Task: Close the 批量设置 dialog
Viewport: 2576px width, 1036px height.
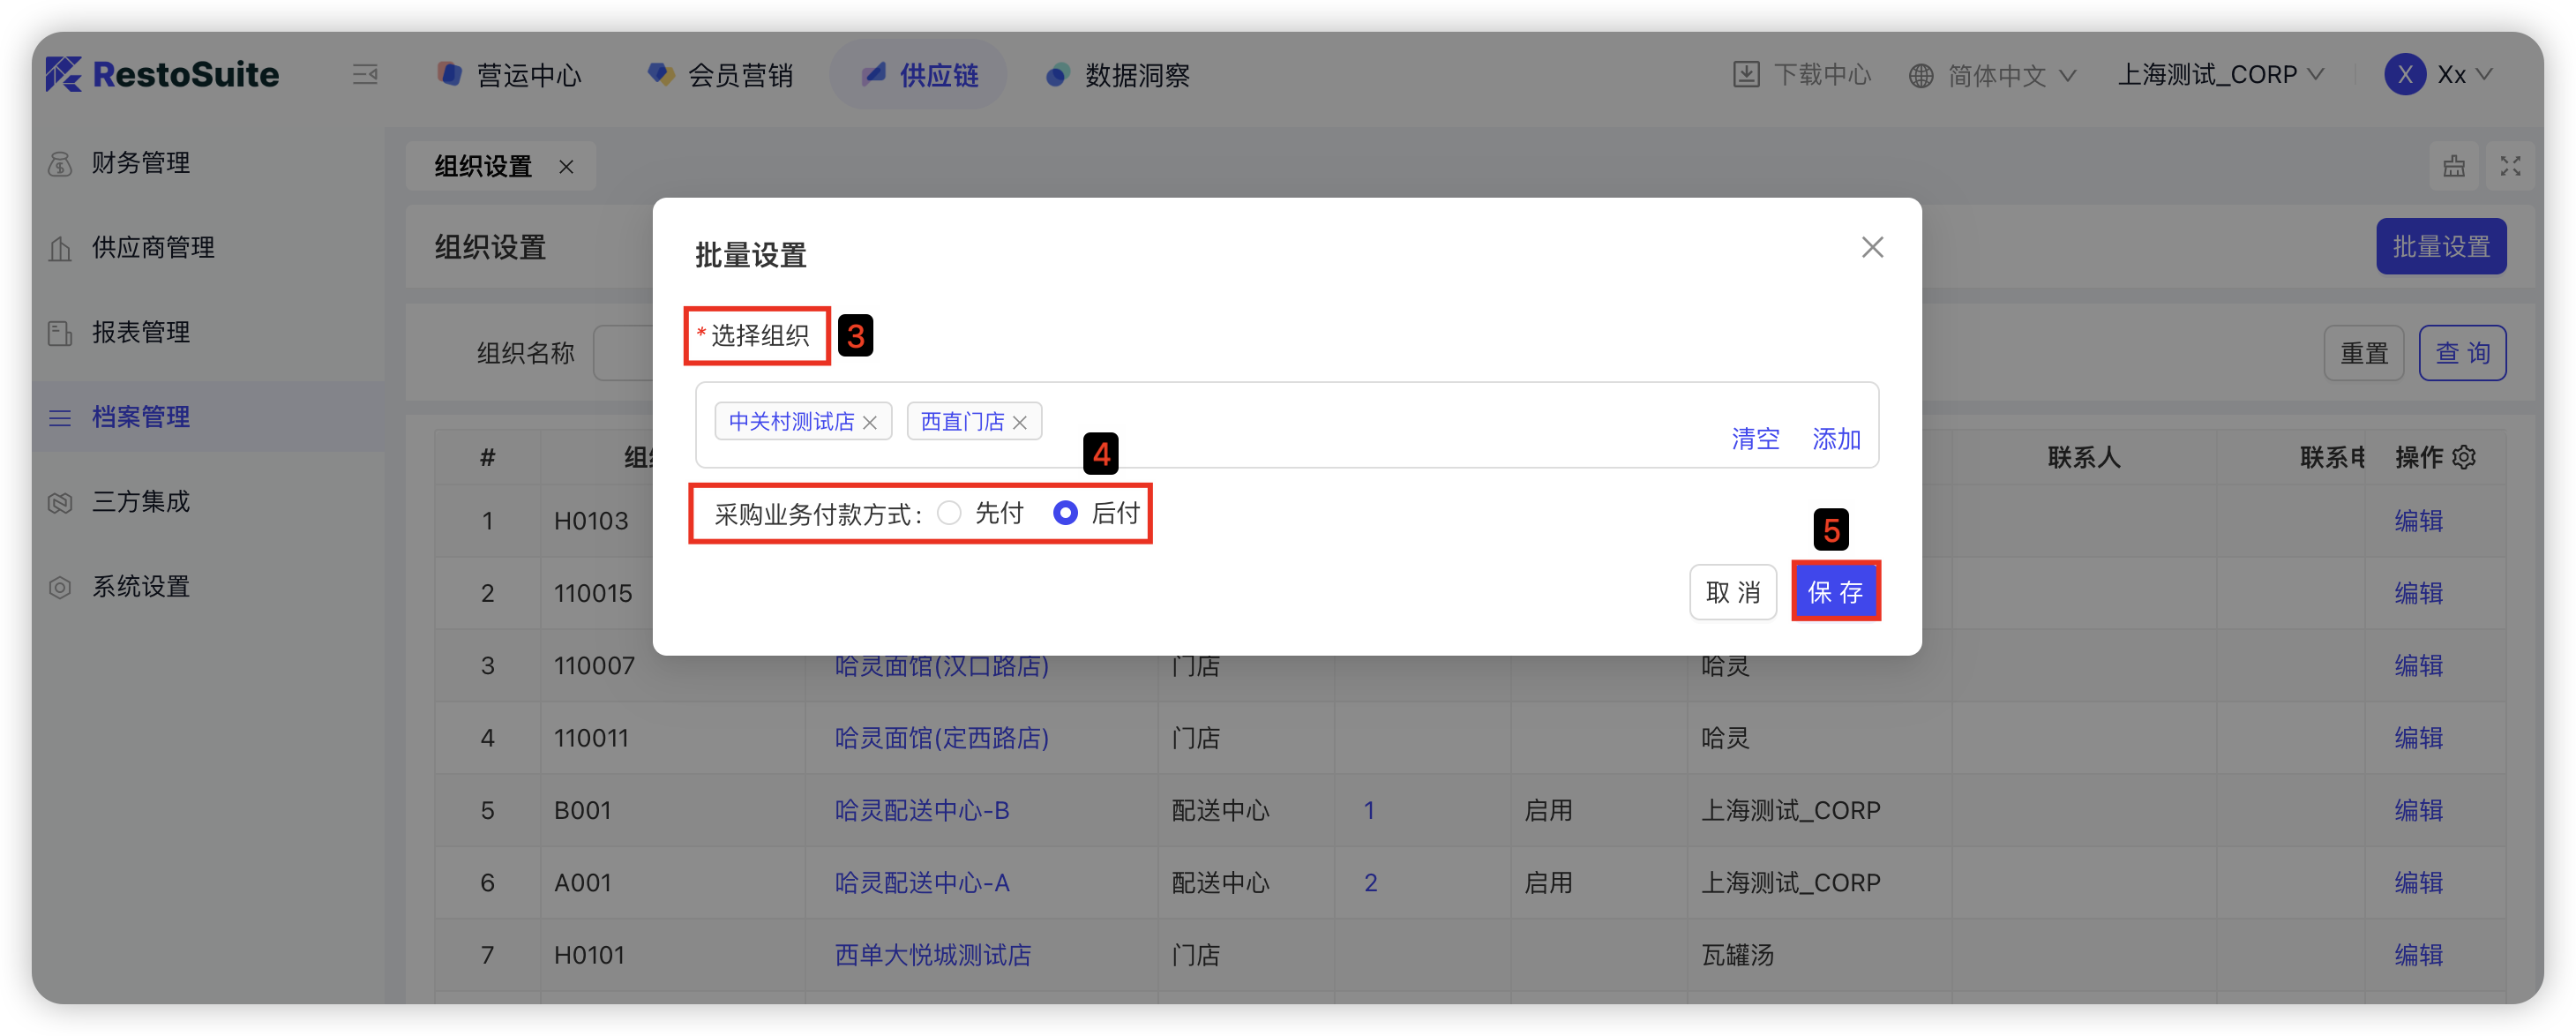Action: point(1872,247)
